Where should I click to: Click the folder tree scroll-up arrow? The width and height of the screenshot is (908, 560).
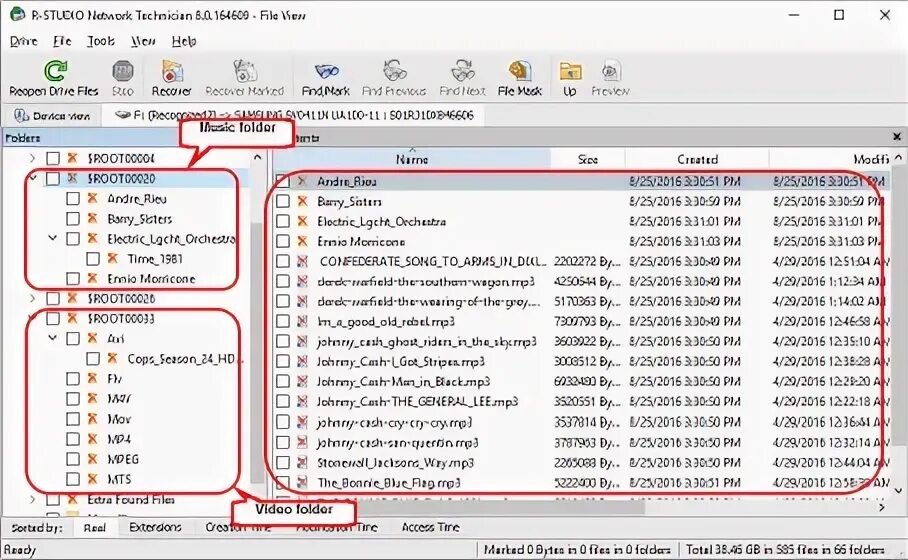coord(258,158)
